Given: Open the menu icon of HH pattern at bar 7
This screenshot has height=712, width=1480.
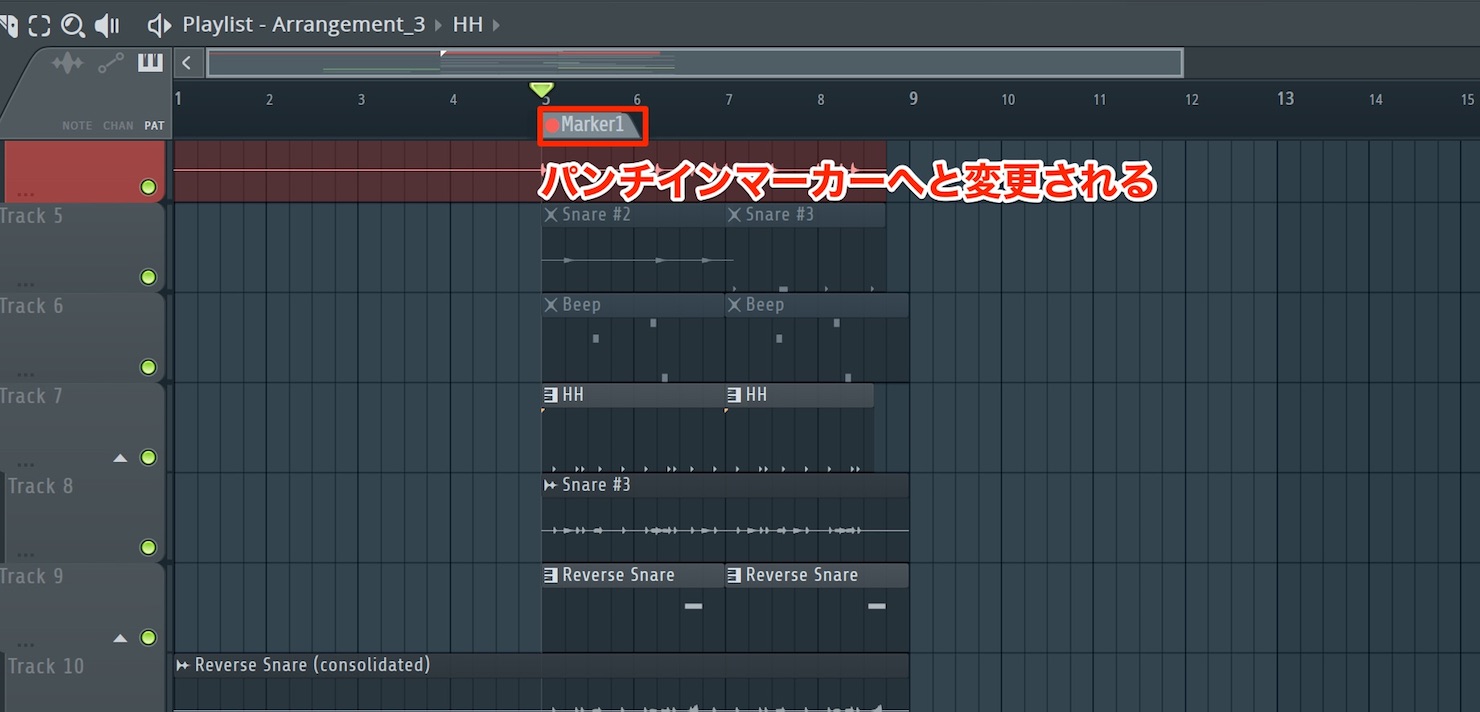Looking at the screenshot, I should pos(734,395).
